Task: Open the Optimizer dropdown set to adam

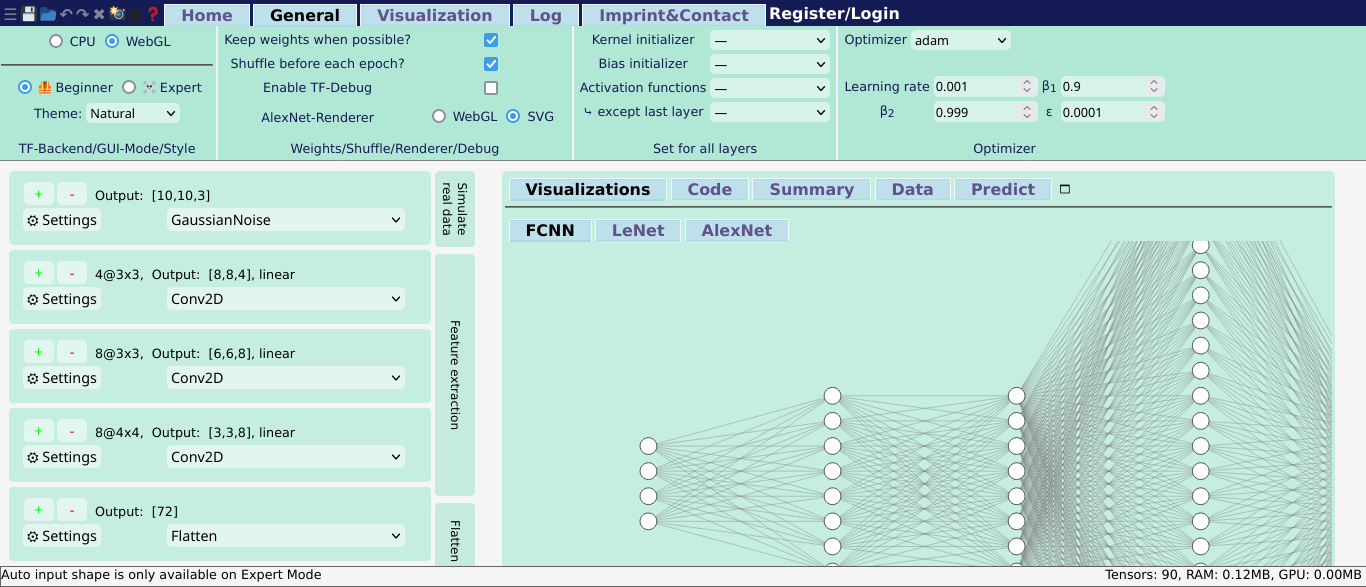Action: pyautogui.click(x=961, y=40)
